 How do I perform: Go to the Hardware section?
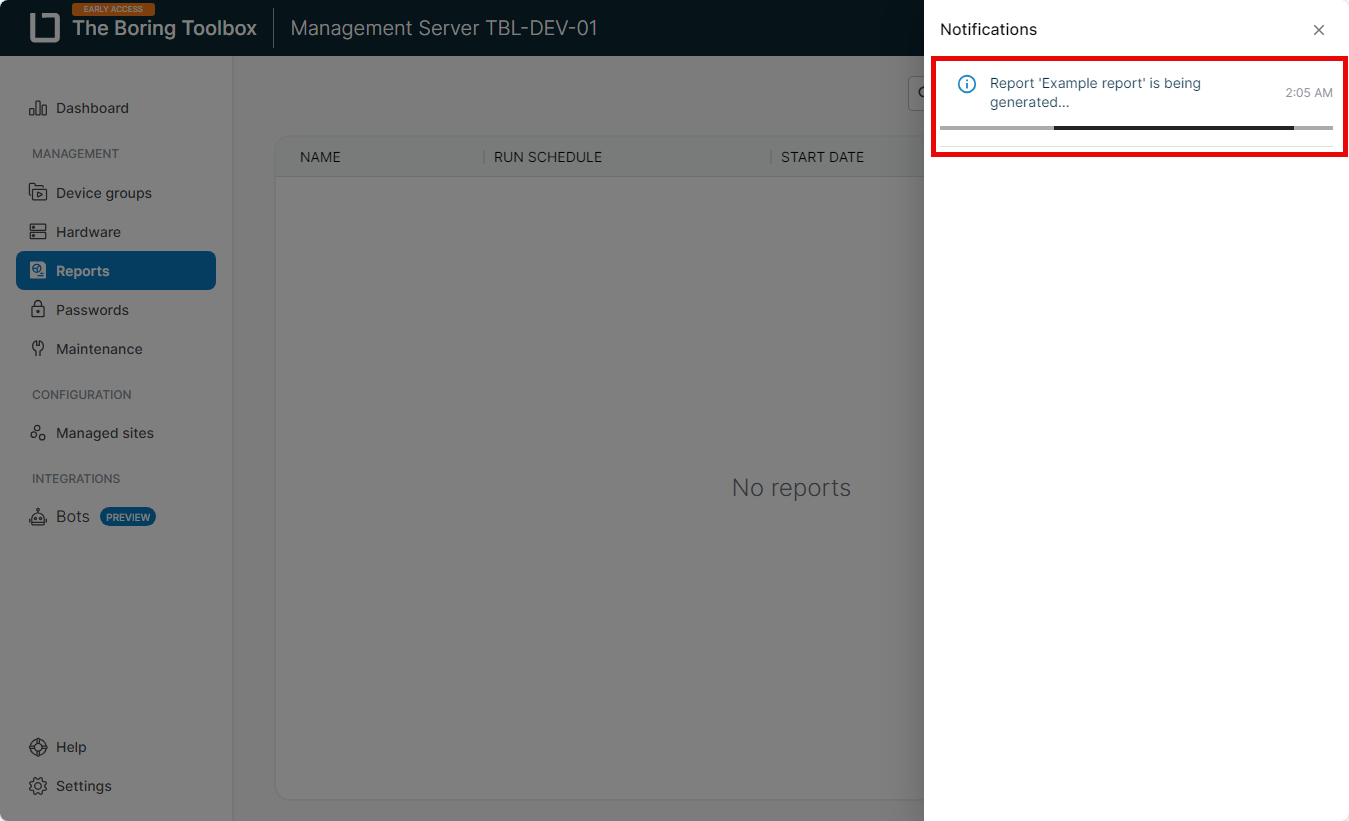(88, 232)
